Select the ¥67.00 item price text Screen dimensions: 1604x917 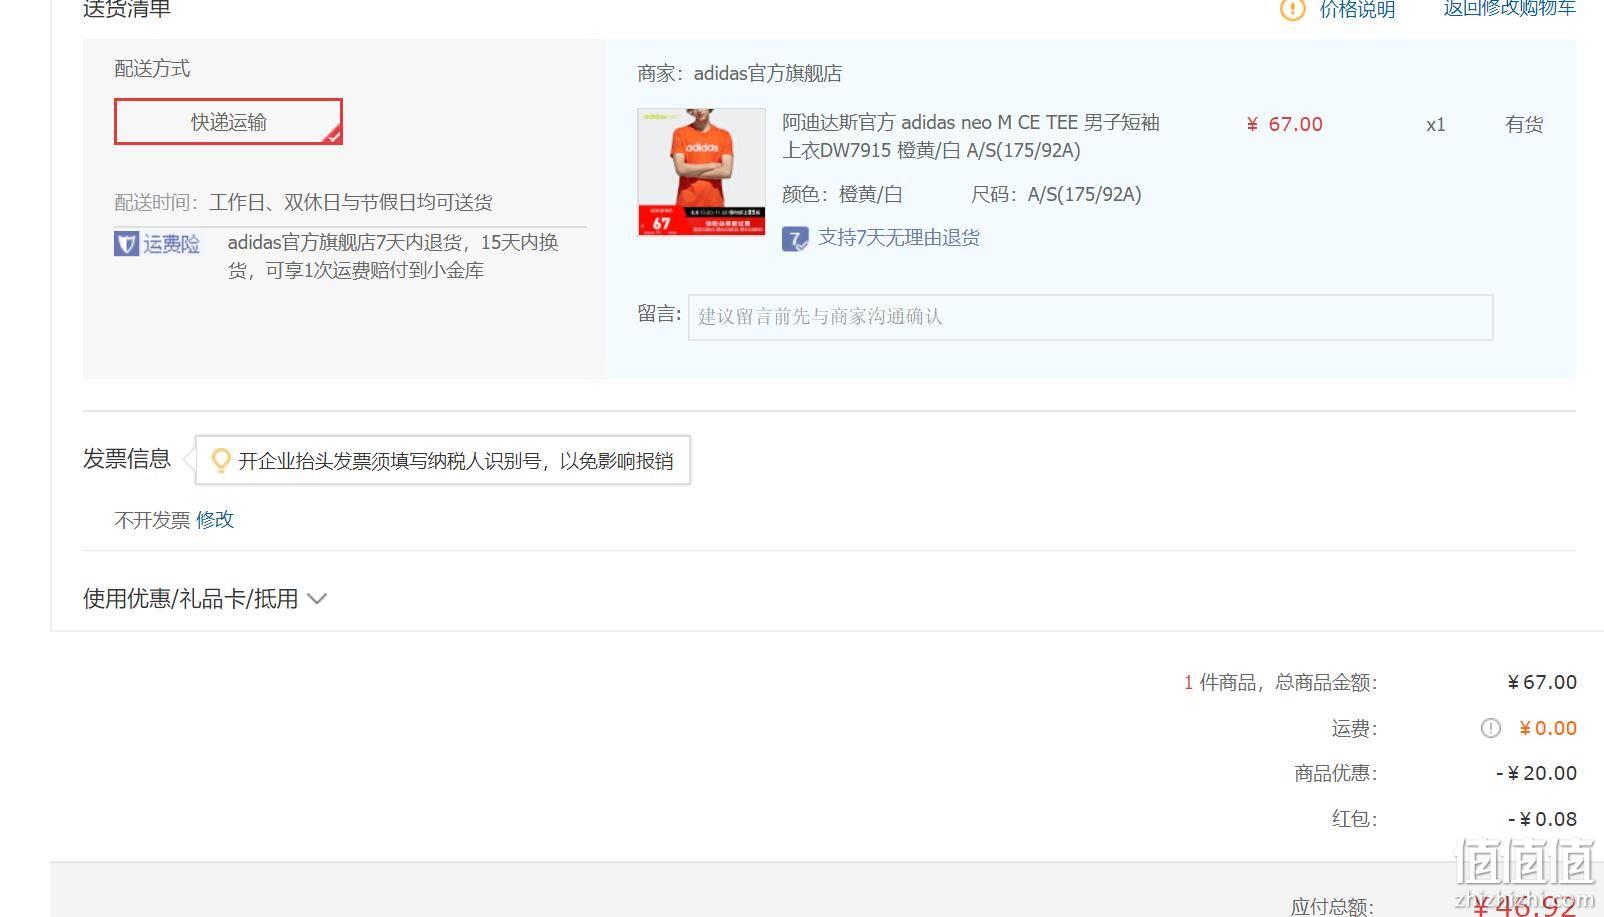click(1285, 124)
